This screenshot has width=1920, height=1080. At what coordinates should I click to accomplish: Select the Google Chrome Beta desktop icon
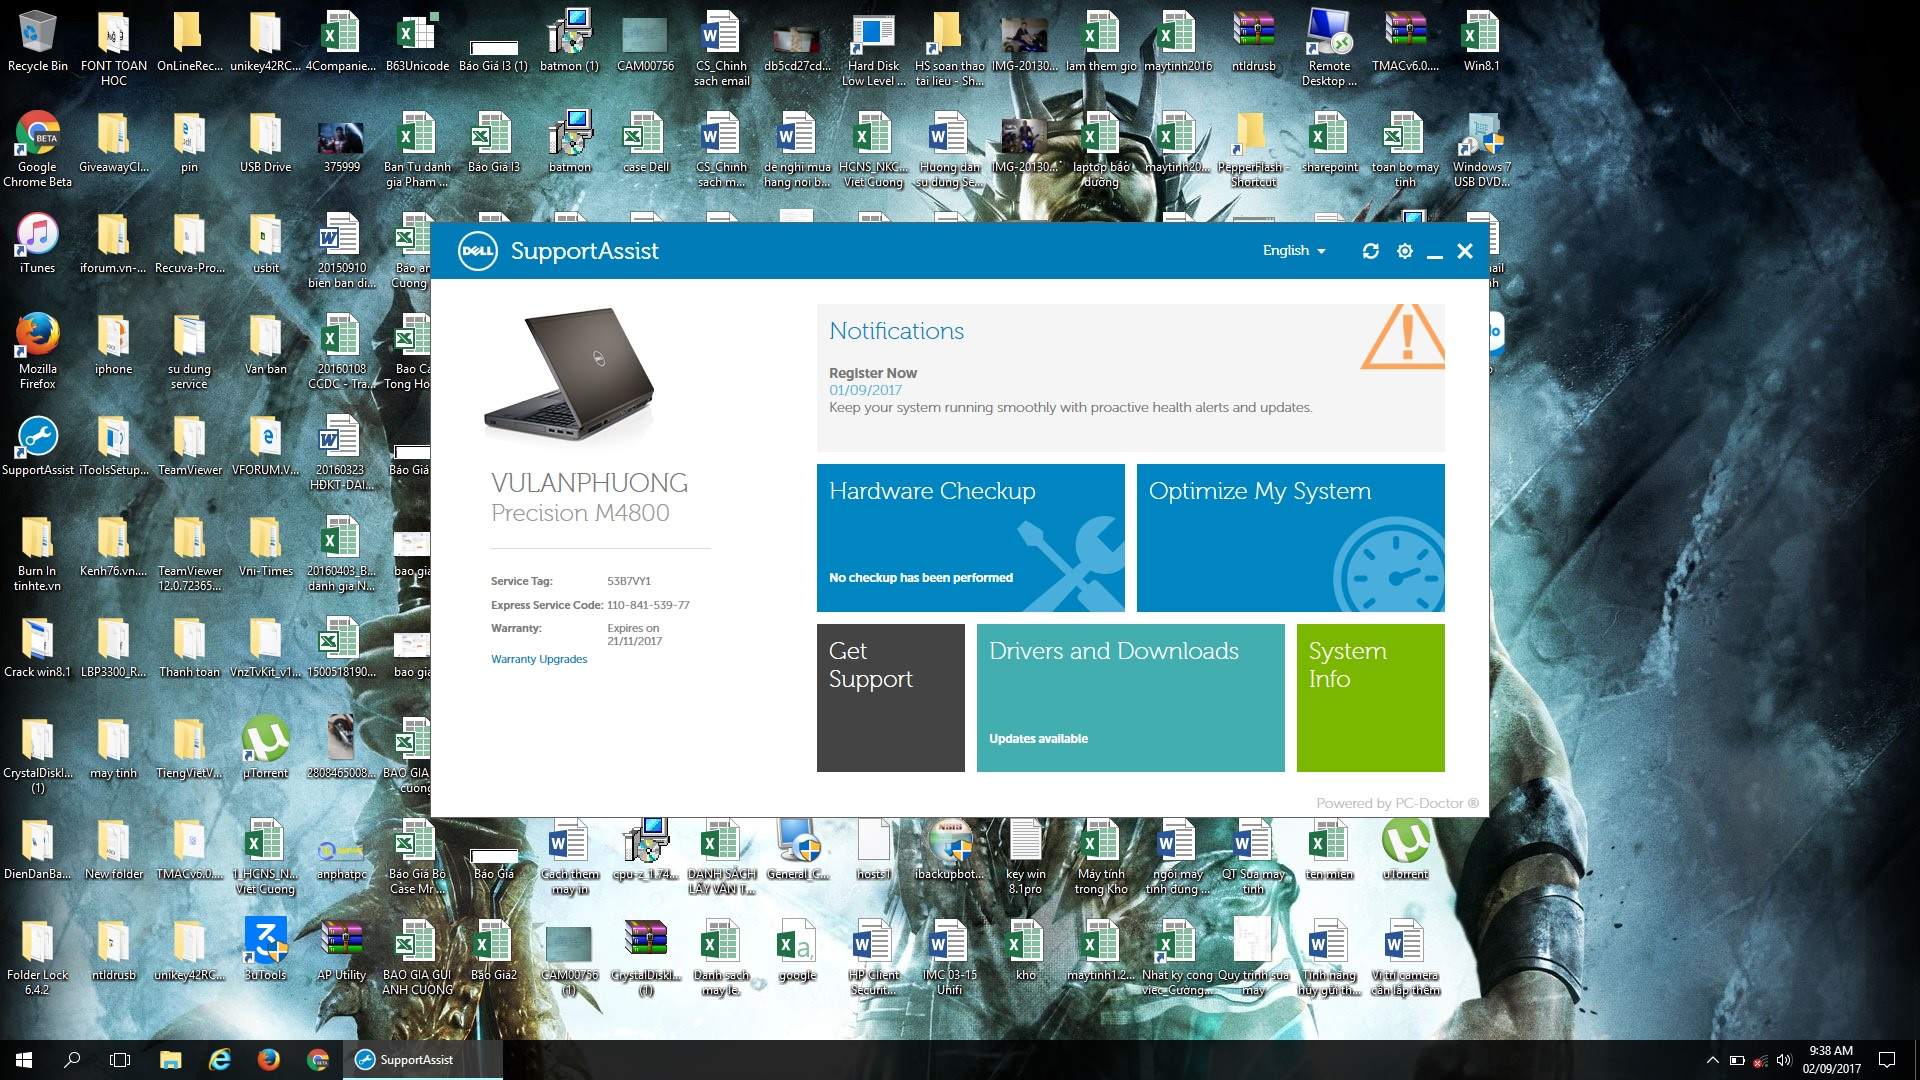coord(37,150)
